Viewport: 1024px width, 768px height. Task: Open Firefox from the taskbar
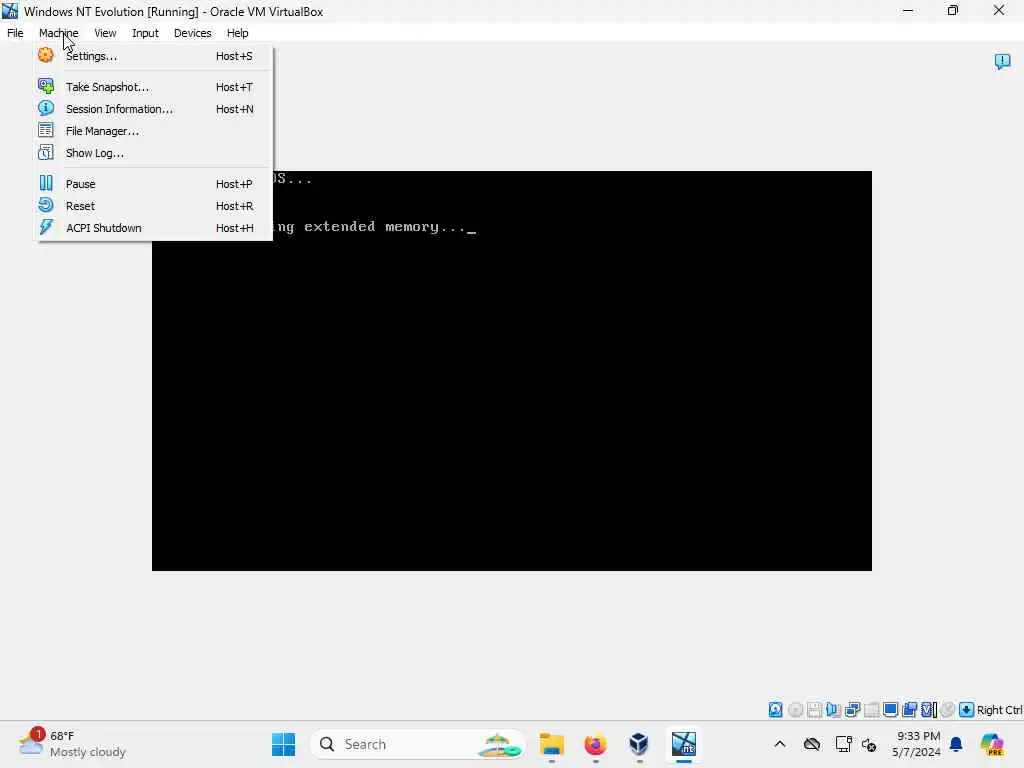pyautogui.click(x=596, y=744)
